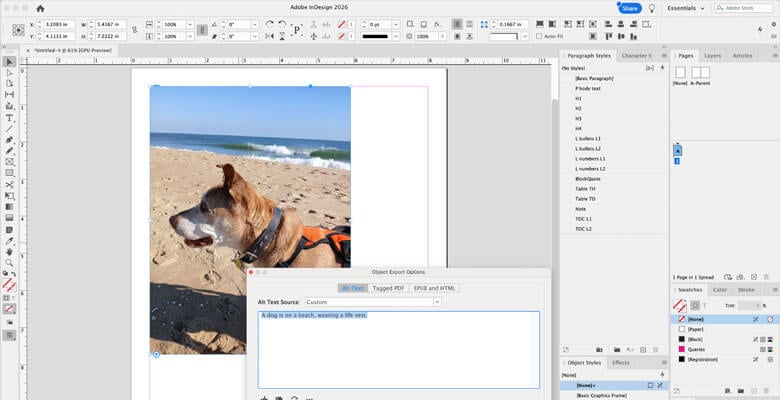Click the Home icon in title bar
The height and width of the screenshot is (400, 780).
(x=41, y=8)
